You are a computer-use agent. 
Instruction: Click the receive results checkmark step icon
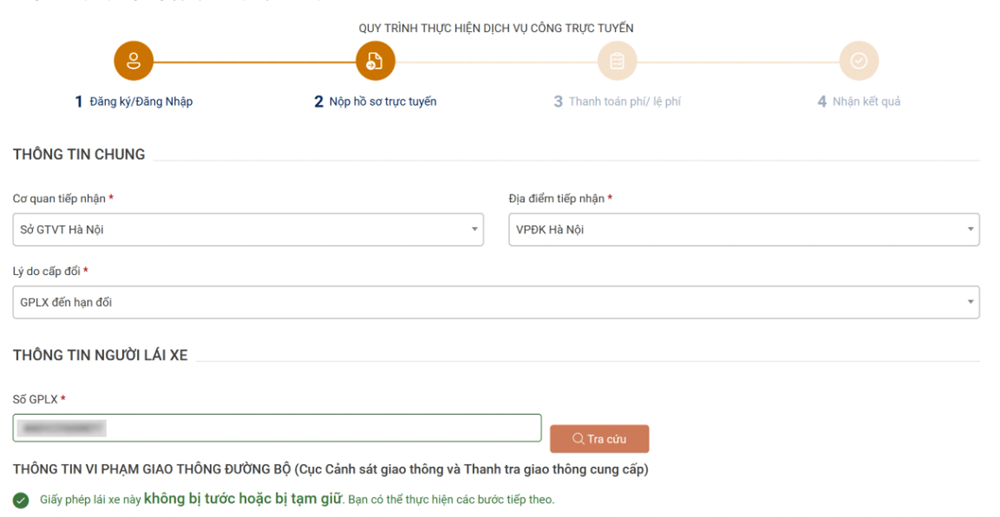click(858, 61)
